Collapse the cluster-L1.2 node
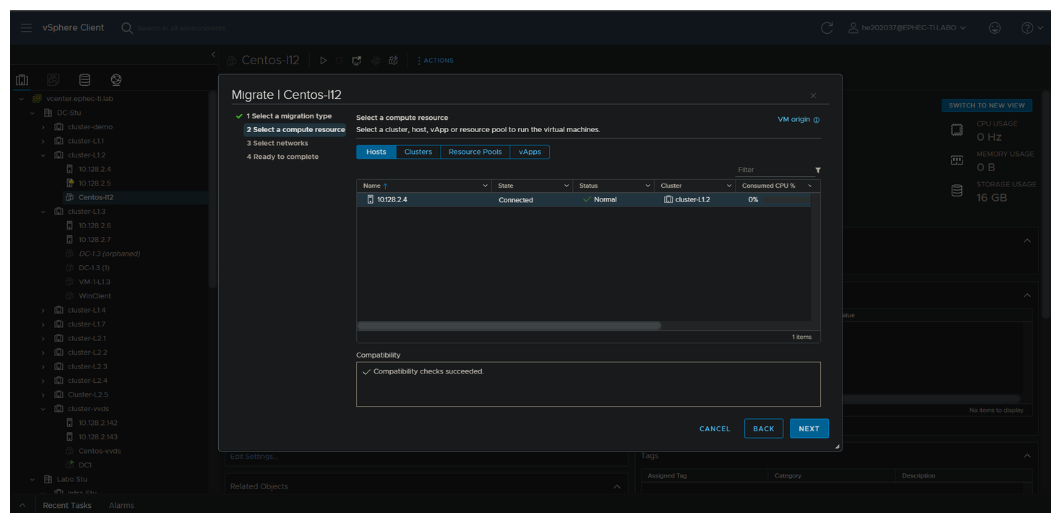The width and height of the screenshot is (1060, 523). pyautogui.click(x=43, y=155)
